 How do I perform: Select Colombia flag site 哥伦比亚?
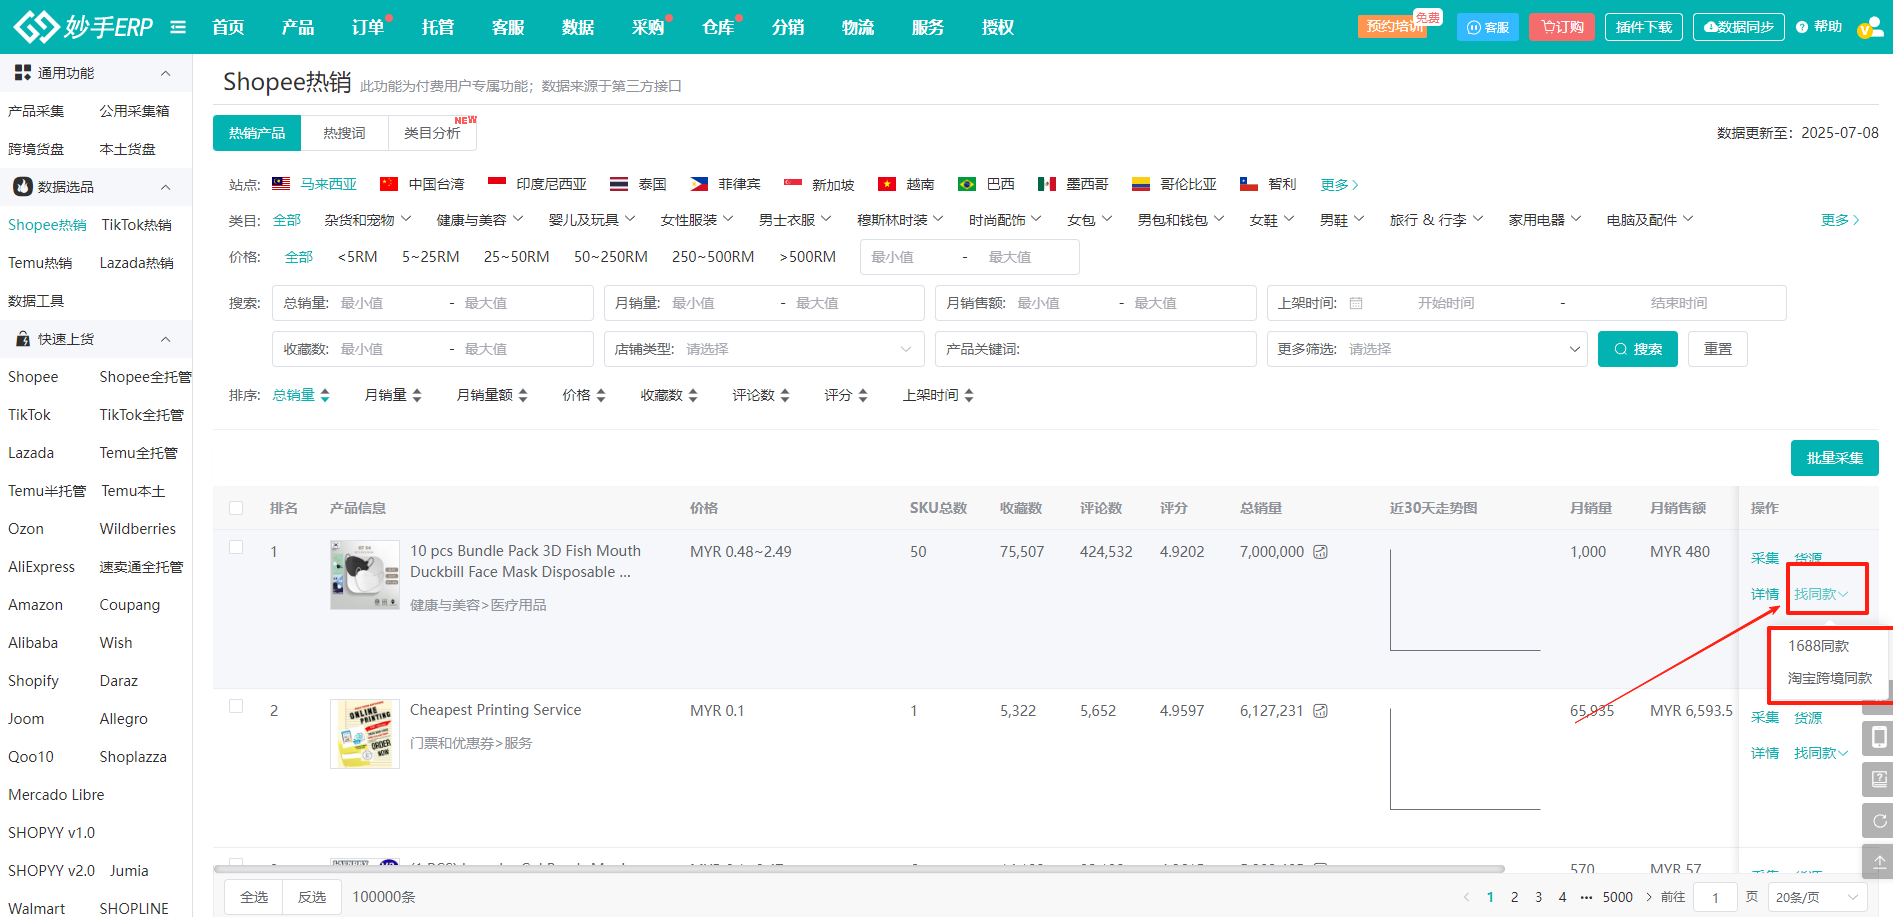click(x=1174, y=184)
